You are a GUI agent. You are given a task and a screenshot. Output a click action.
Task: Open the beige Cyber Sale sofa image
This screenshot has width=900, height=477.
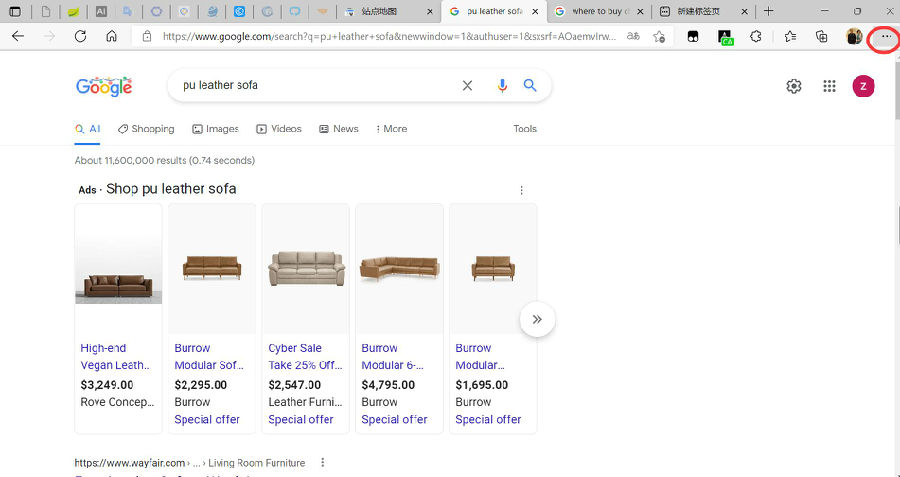pos(305,268)
